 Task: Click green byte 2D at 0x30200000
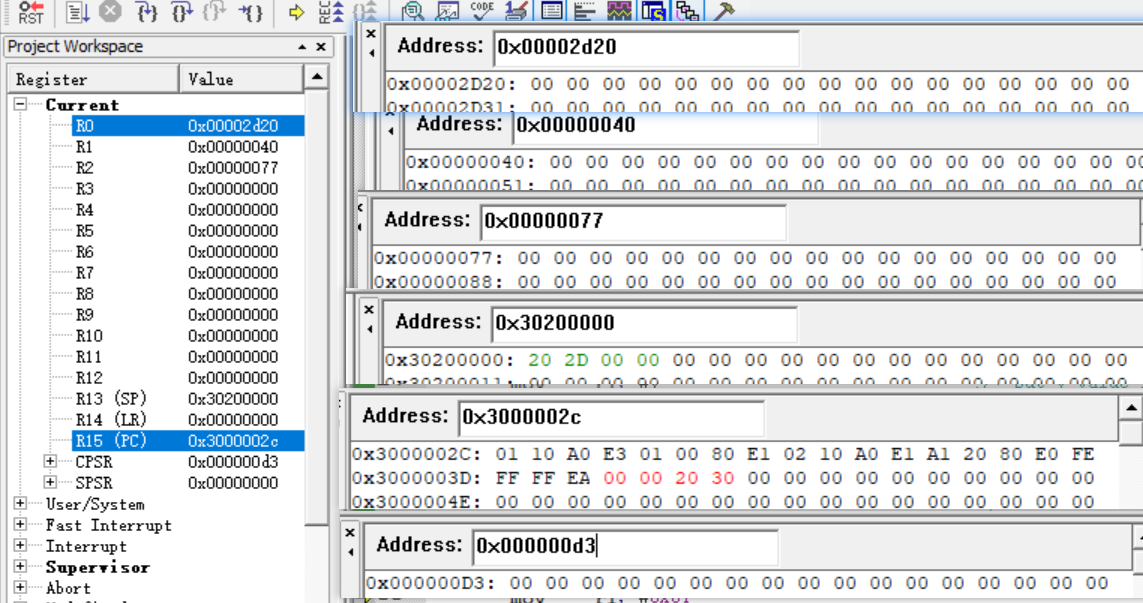pos(576,360)
